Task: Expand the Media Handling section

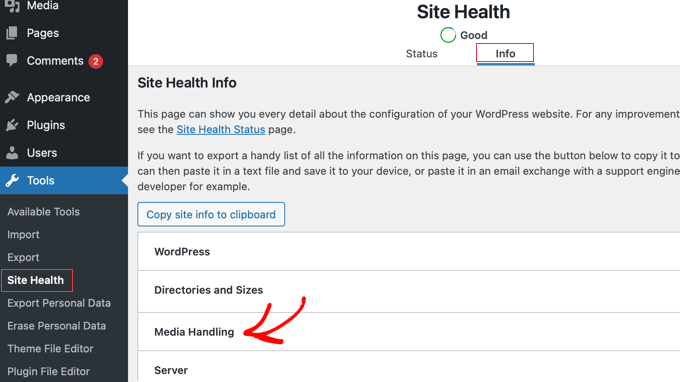Action: coord(409,332)
